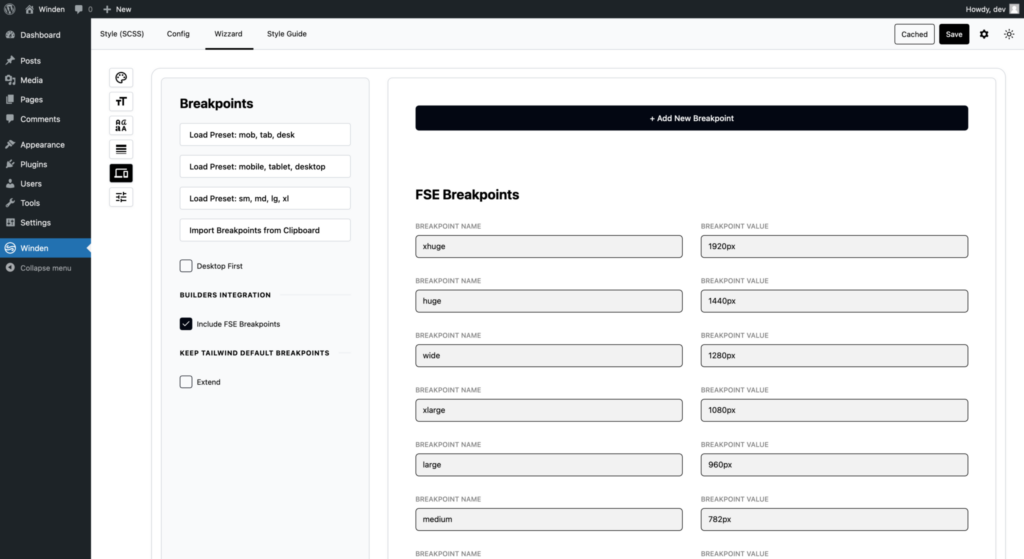The height and width of the screenshot is (559, 1024).
Task: Select the breakpoints devices wizard section
Action: coord(121,173)
